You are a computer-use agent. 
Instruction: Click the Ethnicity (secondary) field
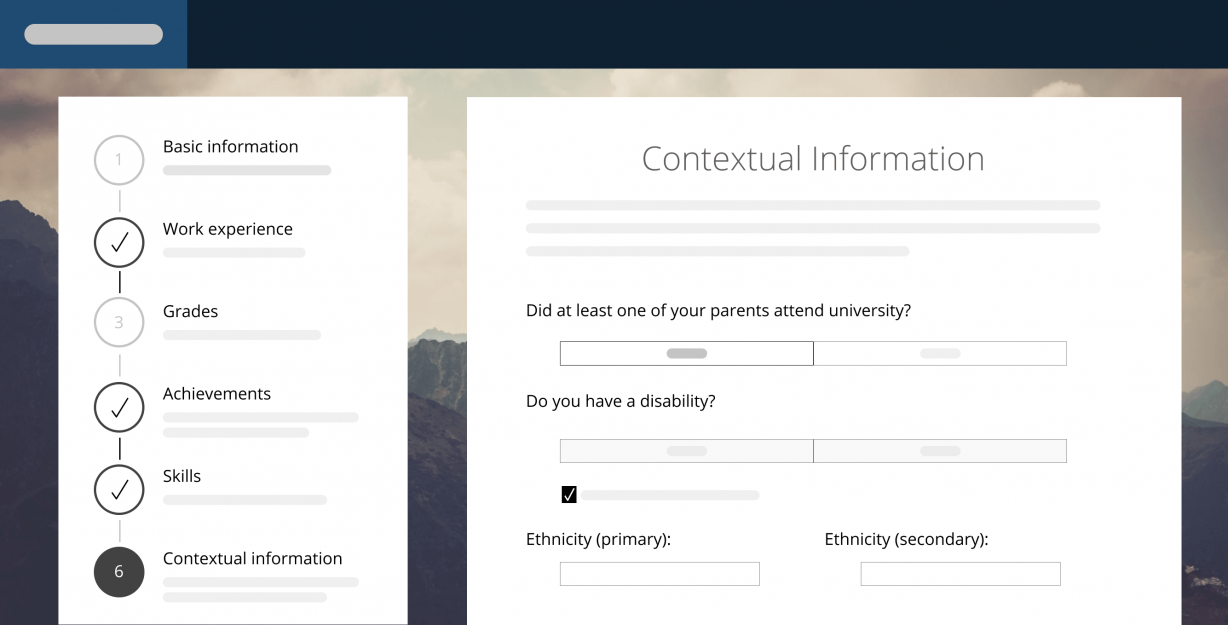click(x=960, y=574)
